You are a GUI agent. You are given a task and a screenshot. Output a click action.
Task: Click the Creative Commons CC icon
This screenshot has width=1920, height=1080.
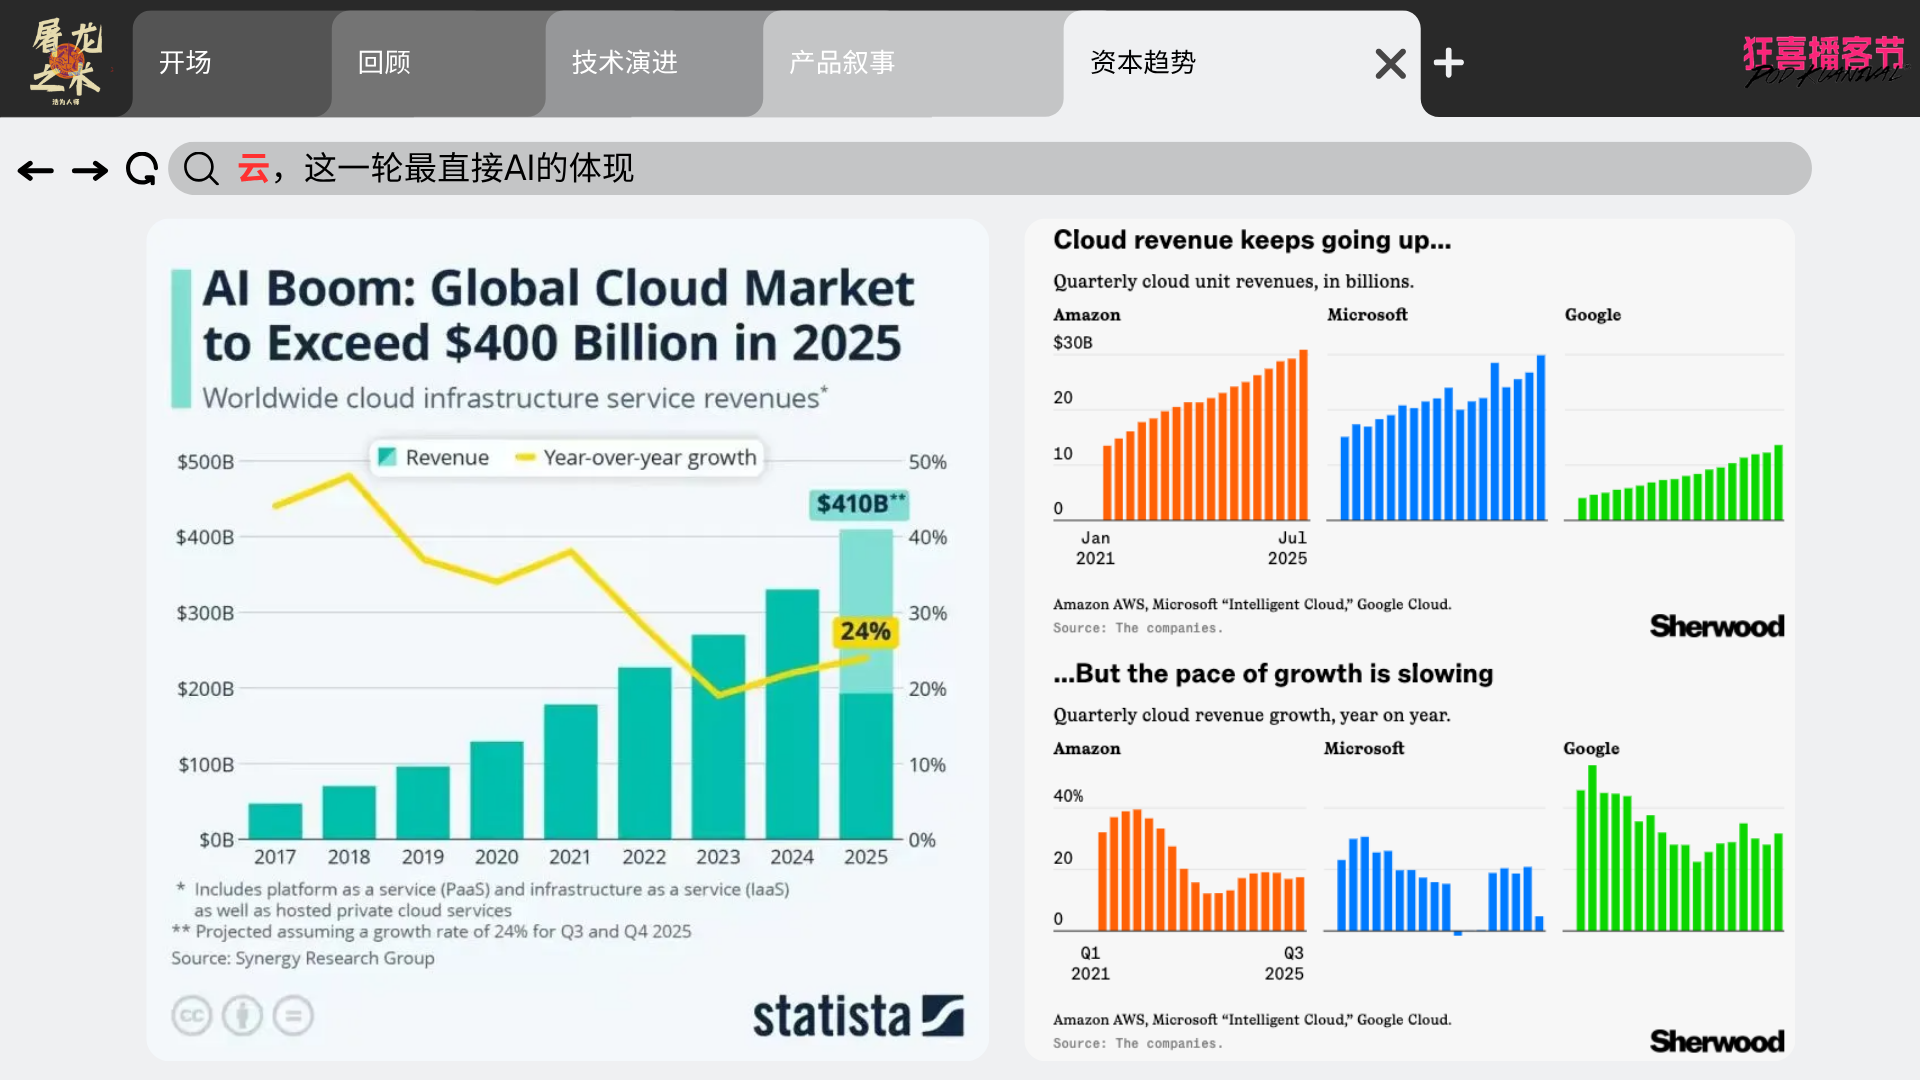[x=191, y=1016]
